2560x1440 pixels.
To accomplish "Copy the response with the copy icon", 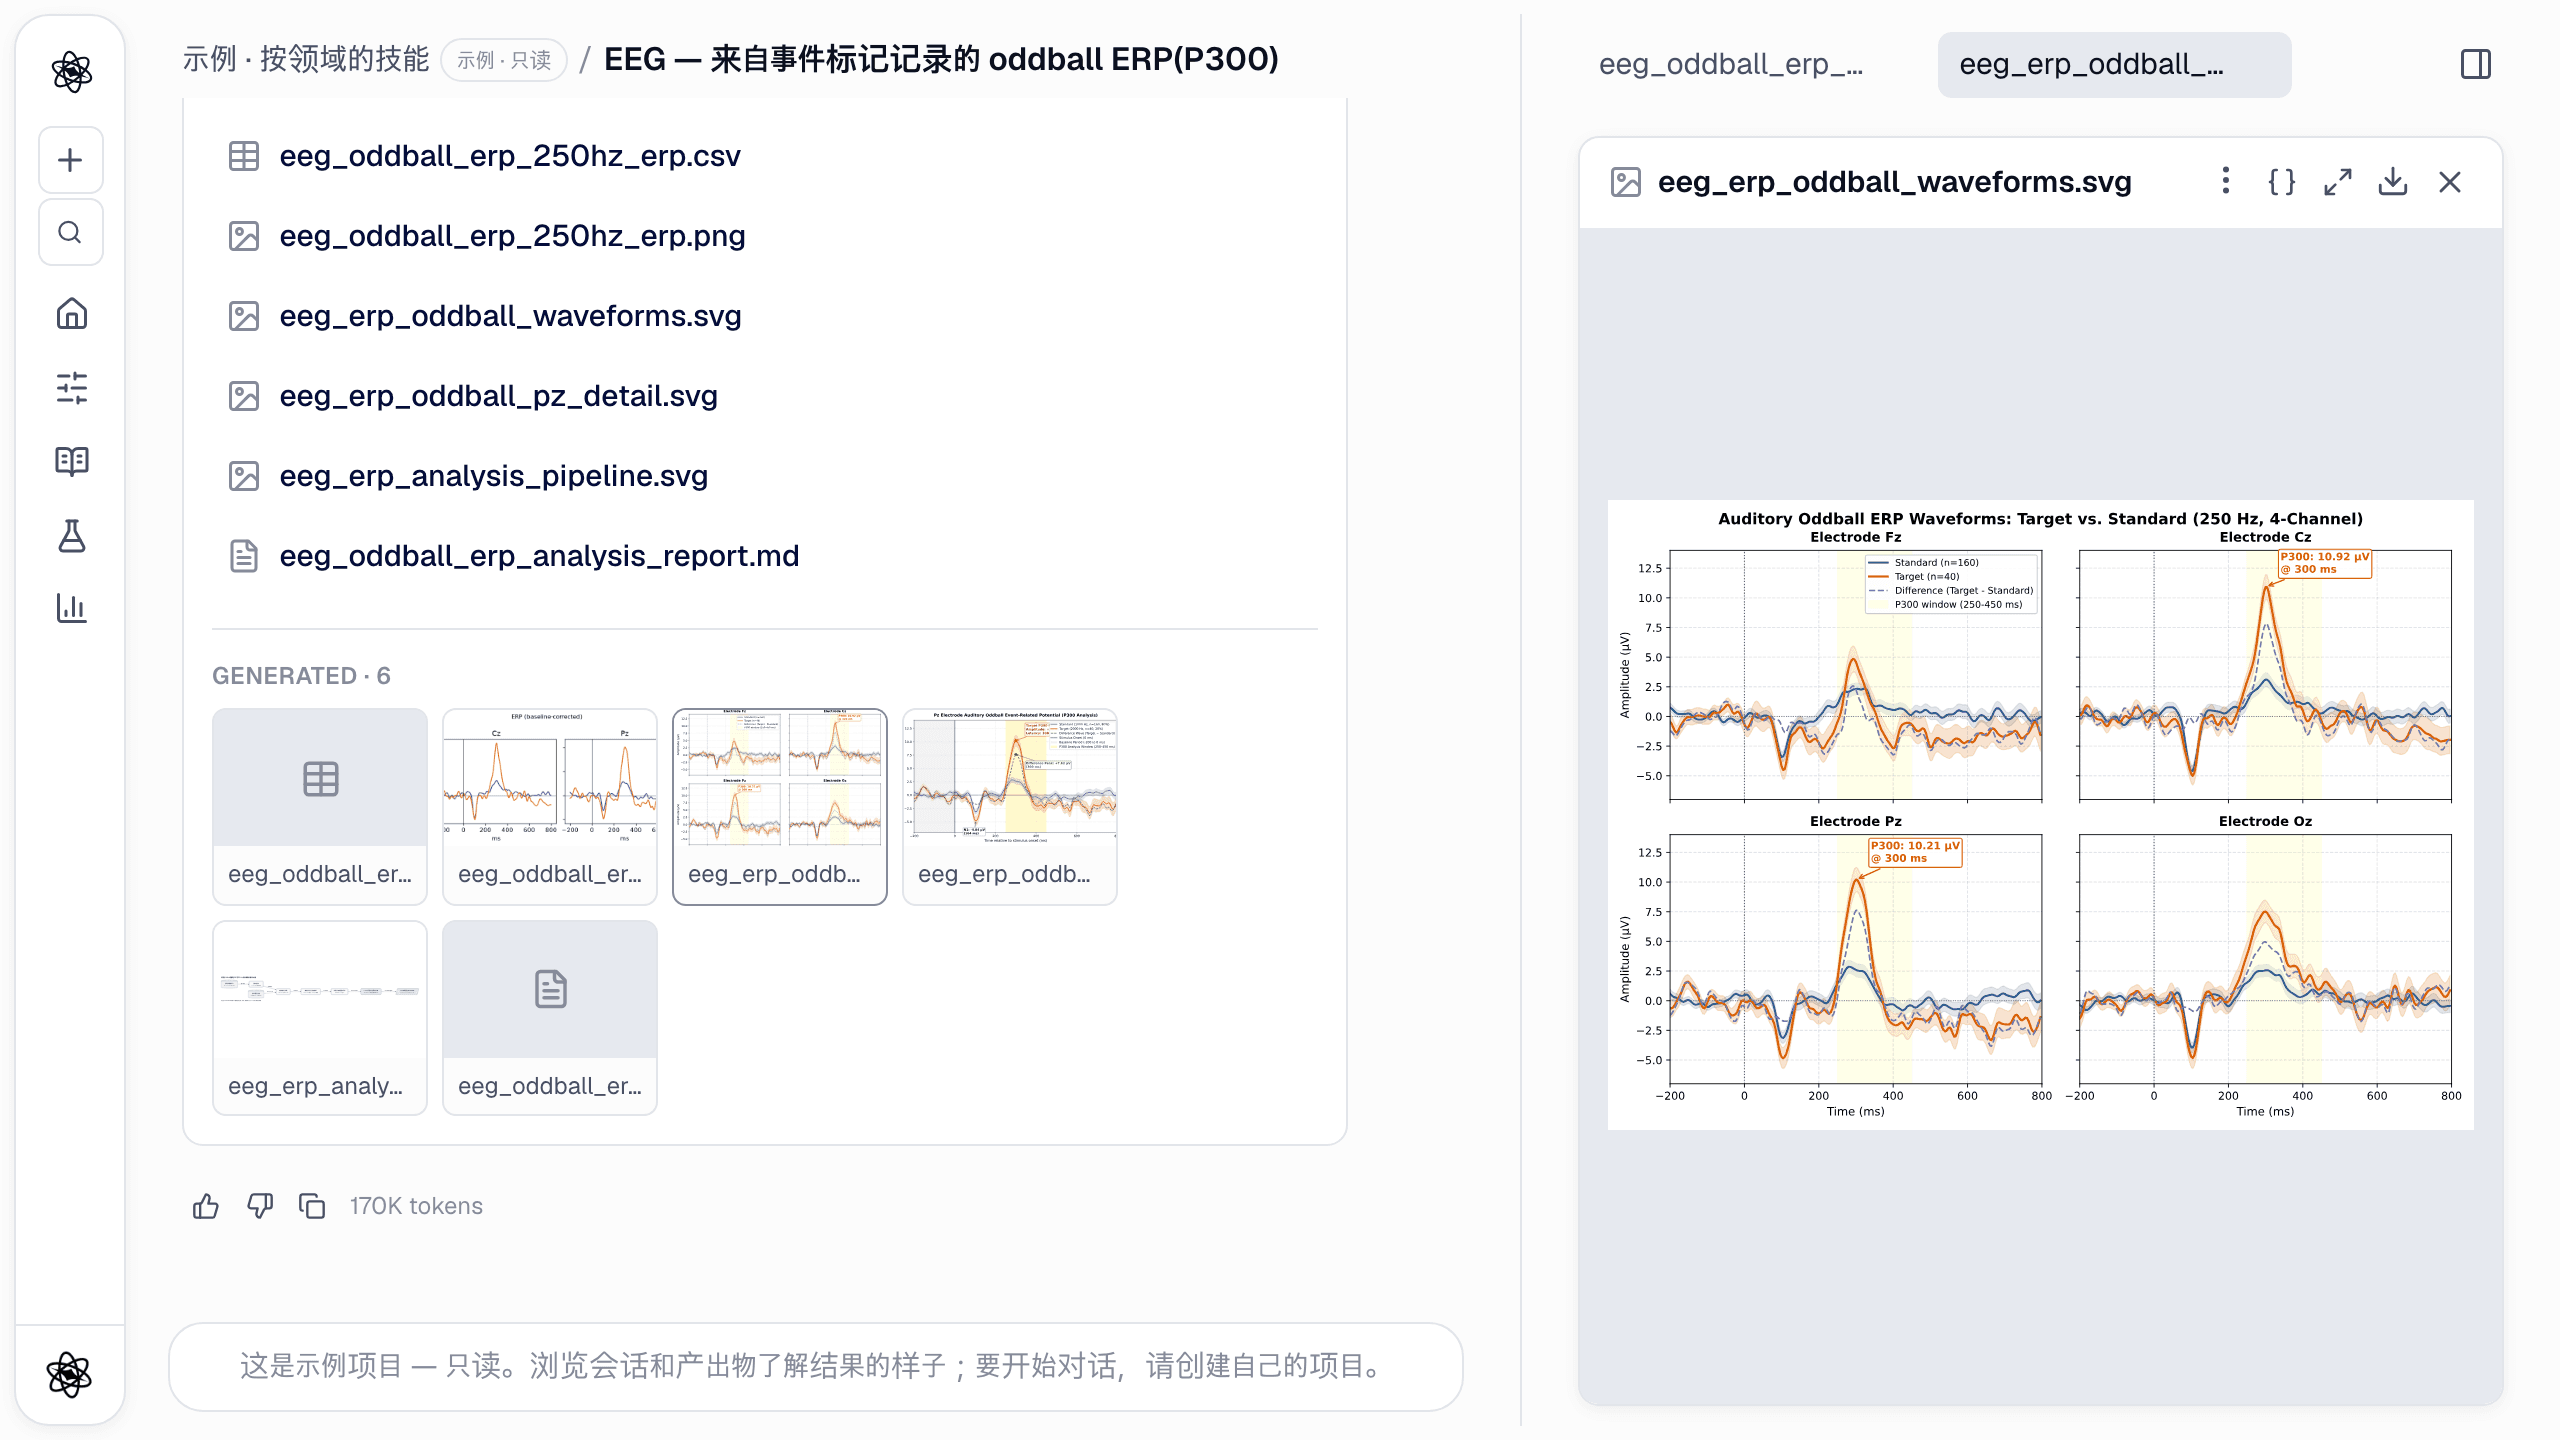I will [313, 1206].
